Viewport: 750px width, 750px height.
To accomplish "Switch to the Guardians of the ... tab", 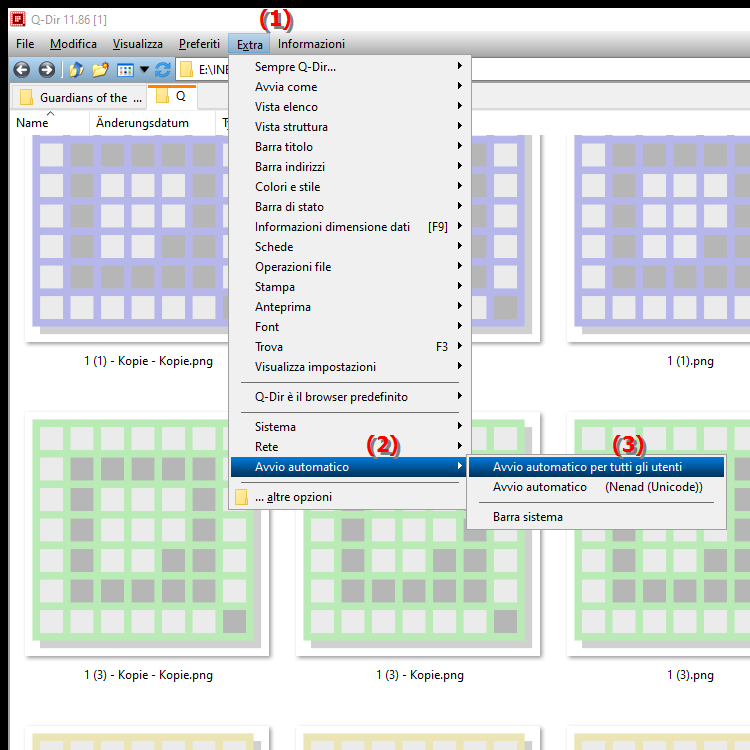I will (x=78, y=98).
